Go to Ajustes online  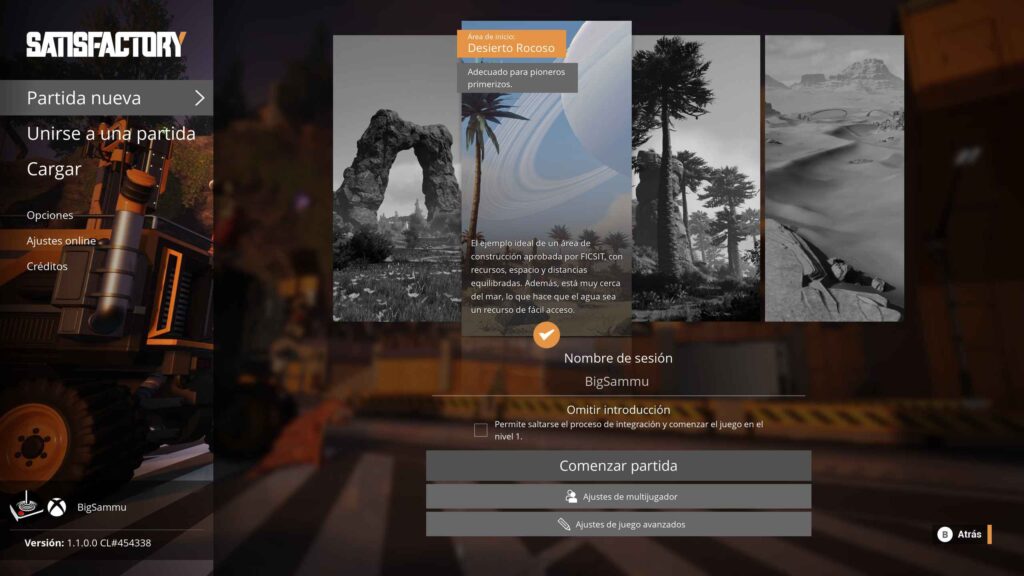pos(61,241)
